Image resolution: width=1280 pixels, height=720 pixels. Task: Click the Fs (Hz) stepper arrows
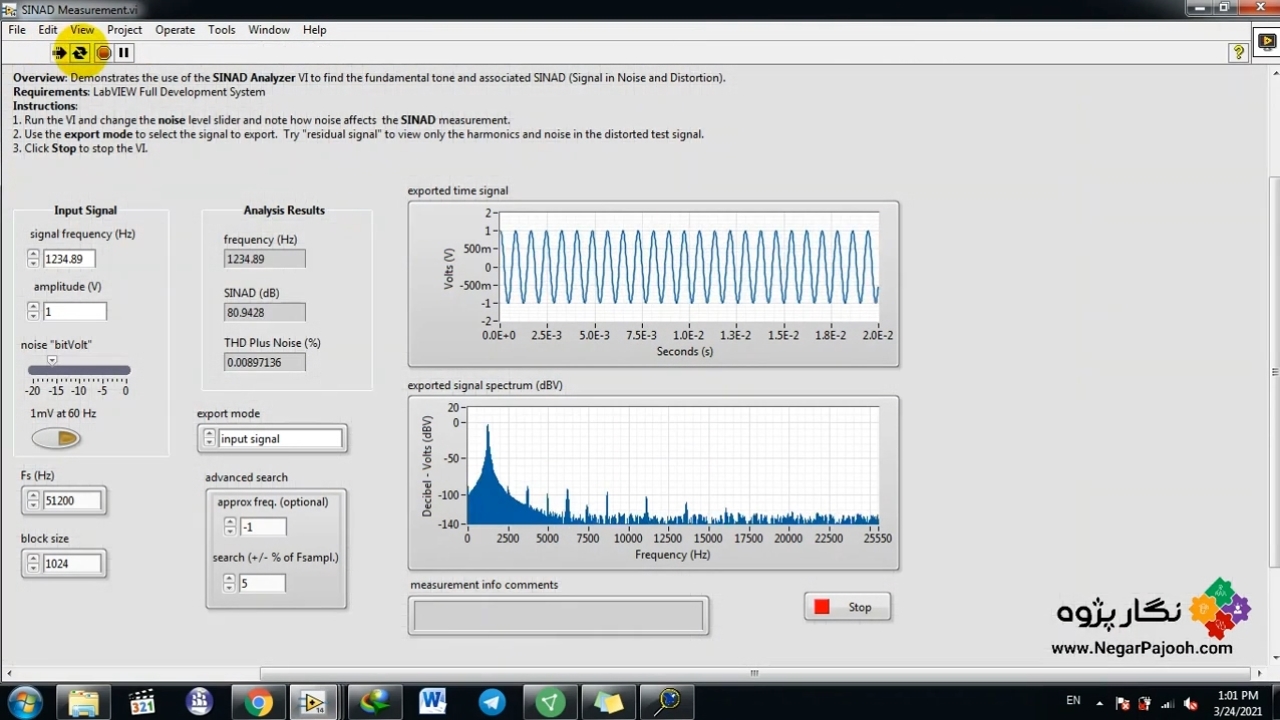(x=33, y=501)
